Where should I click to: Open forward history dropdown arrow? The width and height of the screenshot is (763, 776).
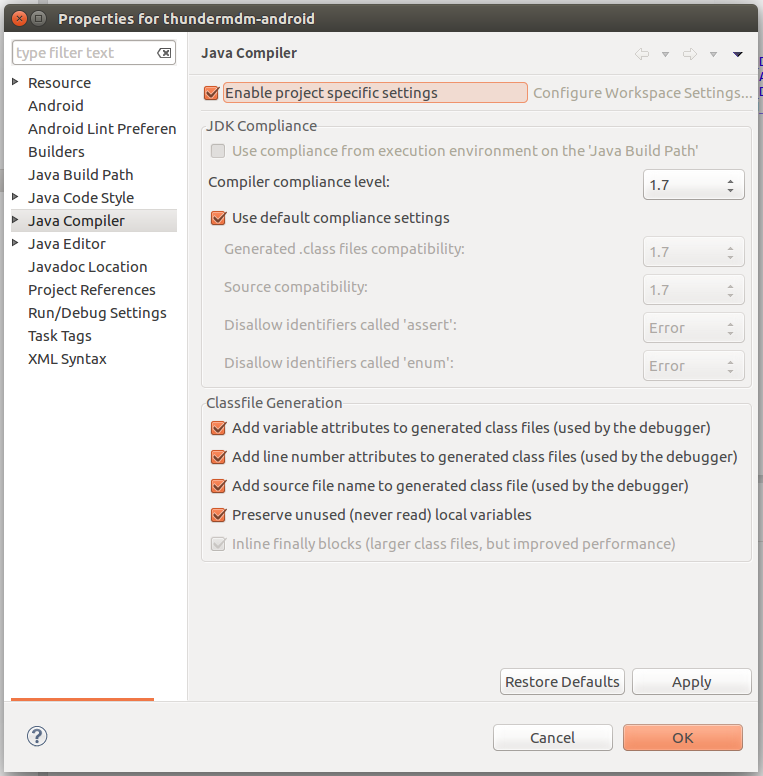[x=714, y=54]
